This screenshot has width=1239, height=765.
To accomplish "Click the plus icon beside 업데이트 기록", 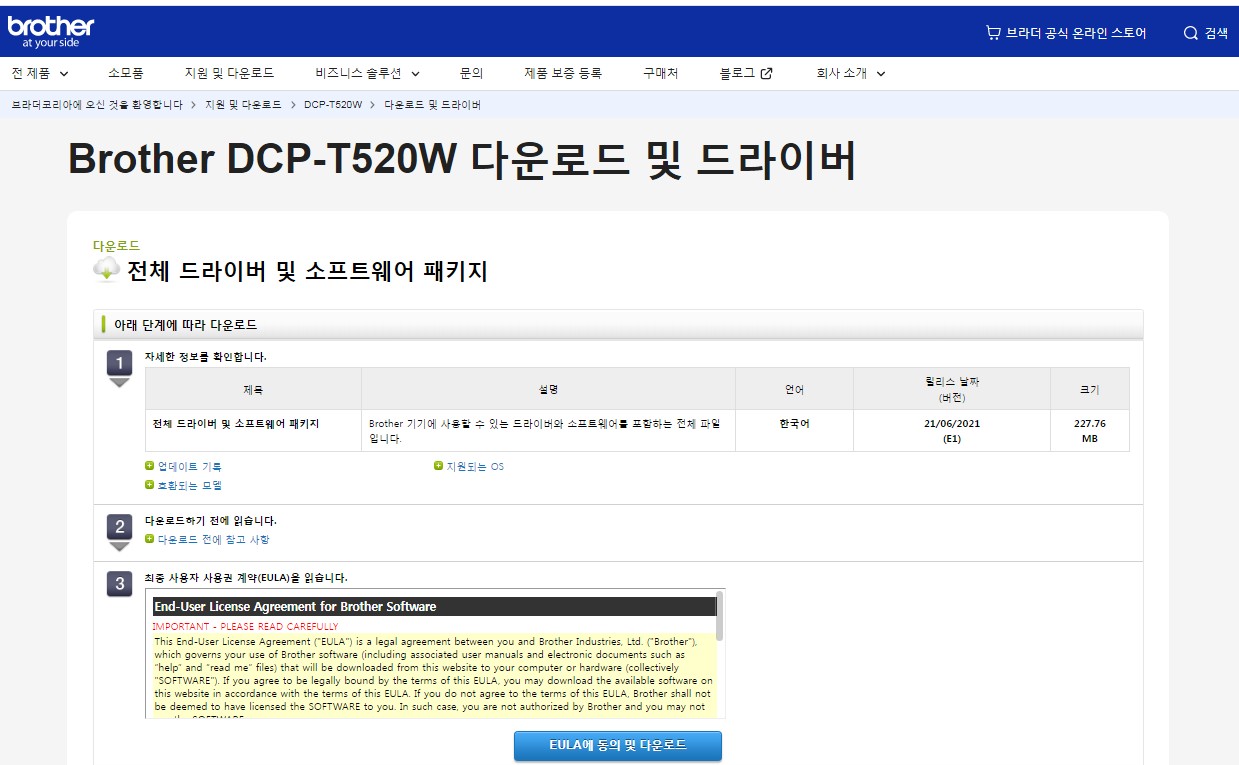I will (150, 466).
